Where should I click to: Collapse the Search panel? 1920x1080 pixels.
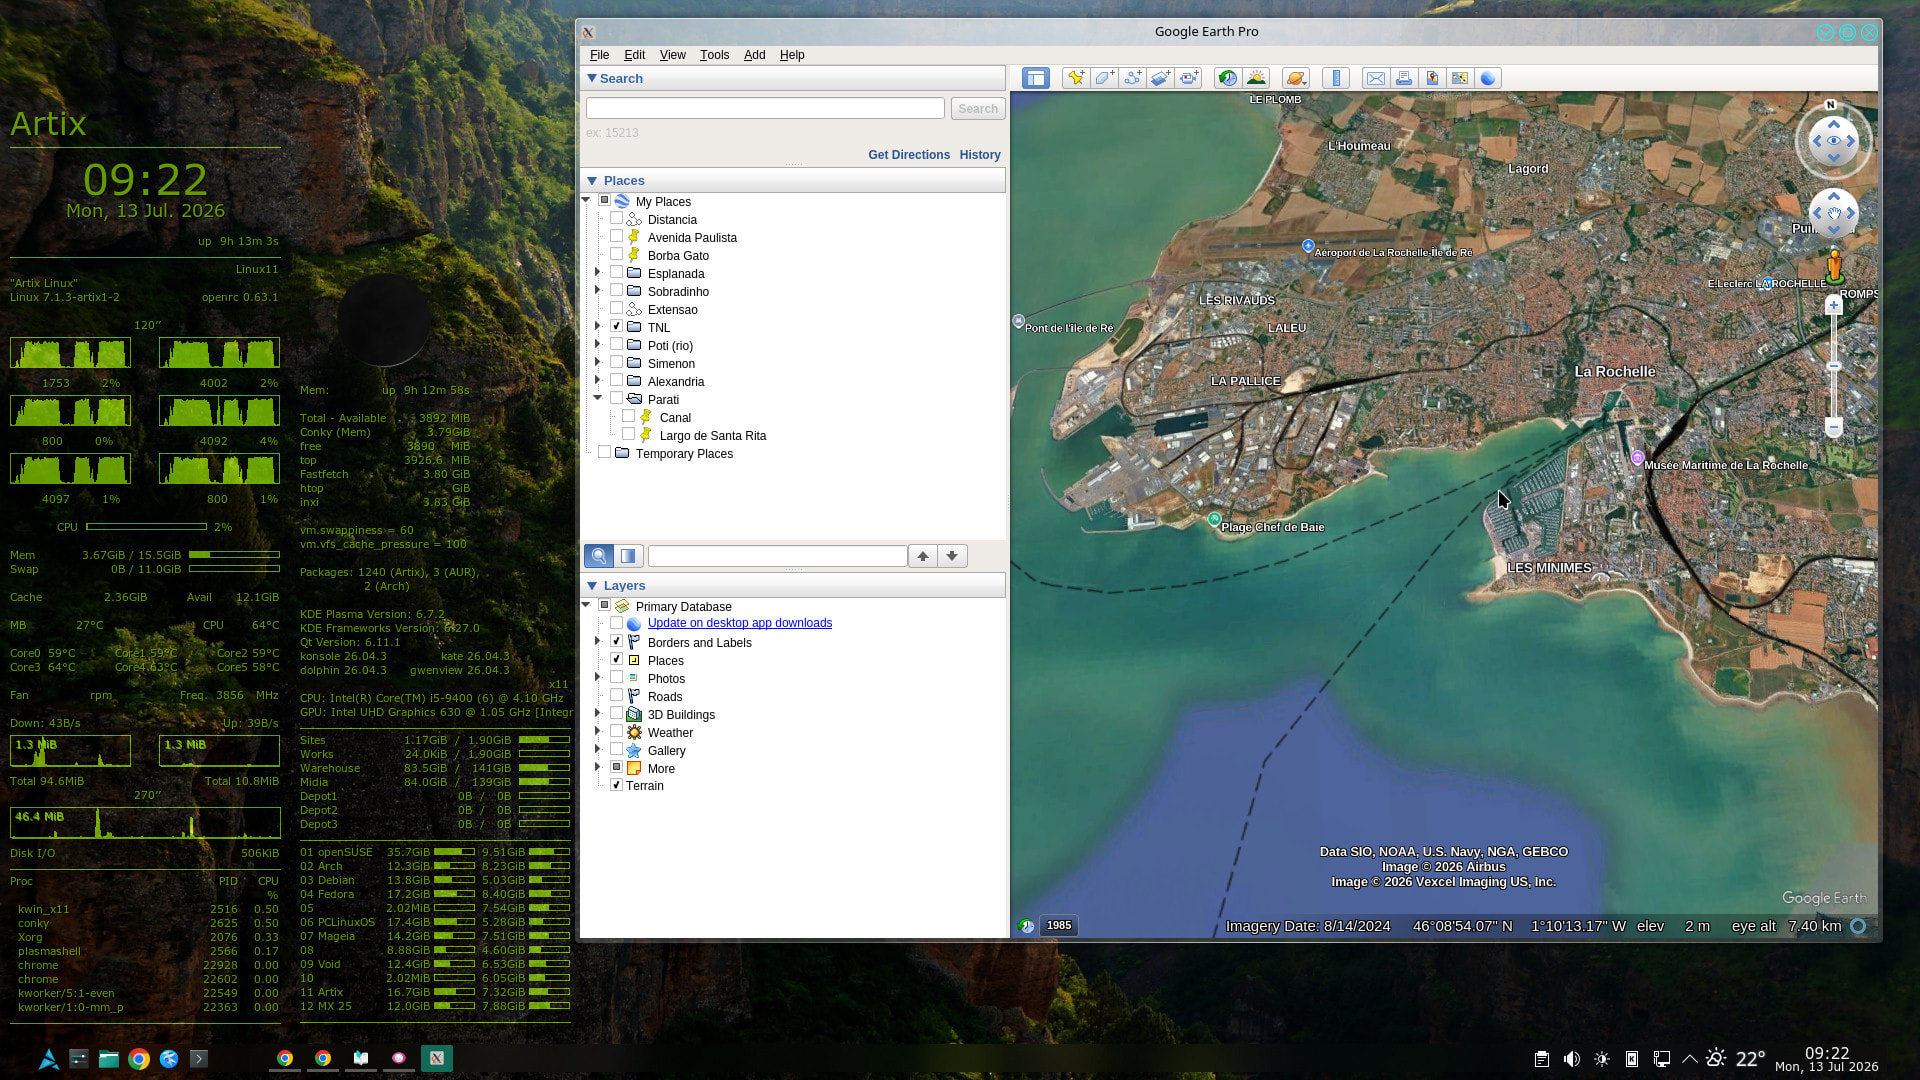tap(592, 78)
